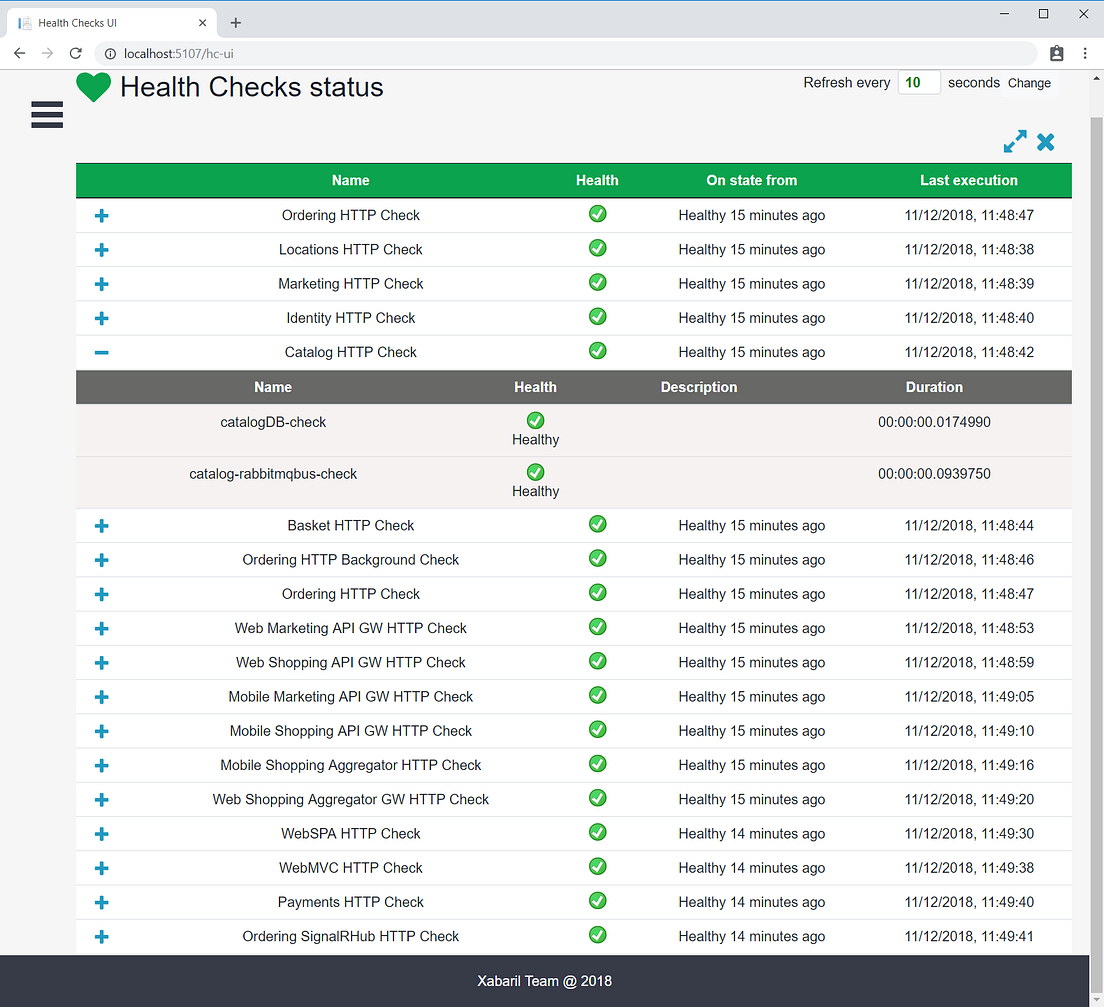
Task: Expand the Ordering SignalRHub HTTP Check row
Action: [x=100, y=936]
